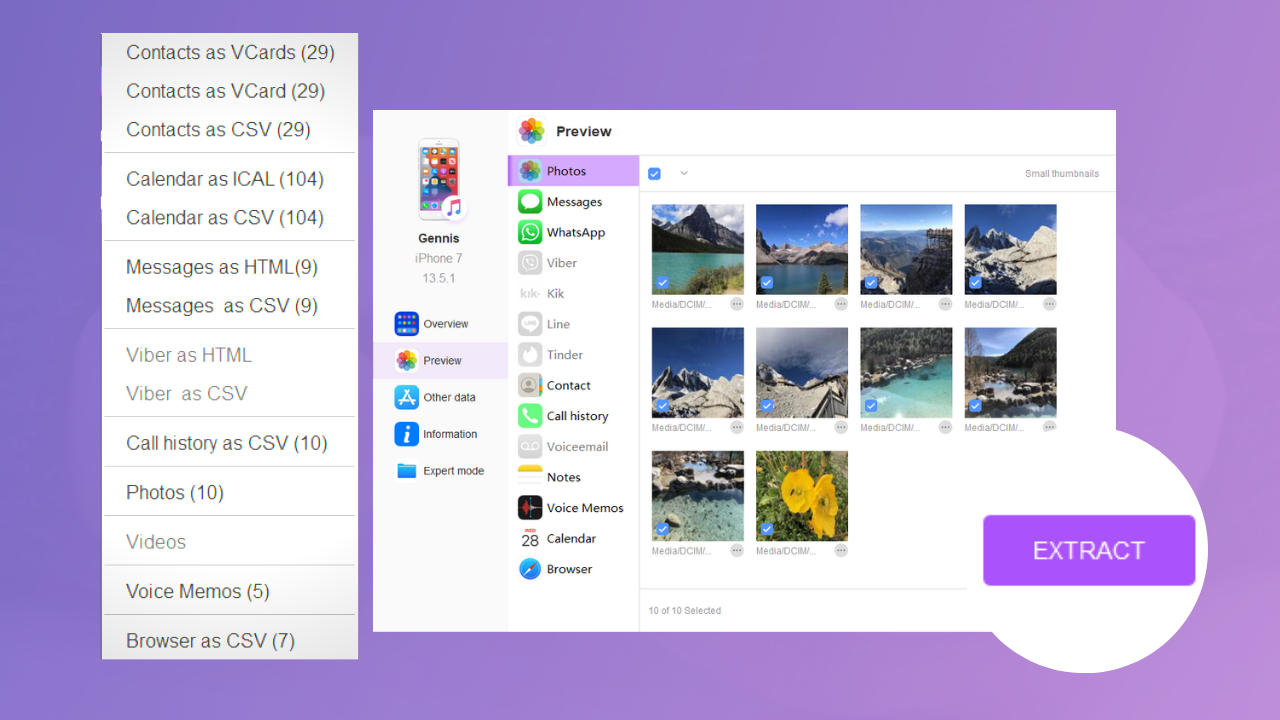Viewport: 1280px width, 720px height.
Task: Open the Small thumbnails view selector
Action: [x=1061, y=174]
